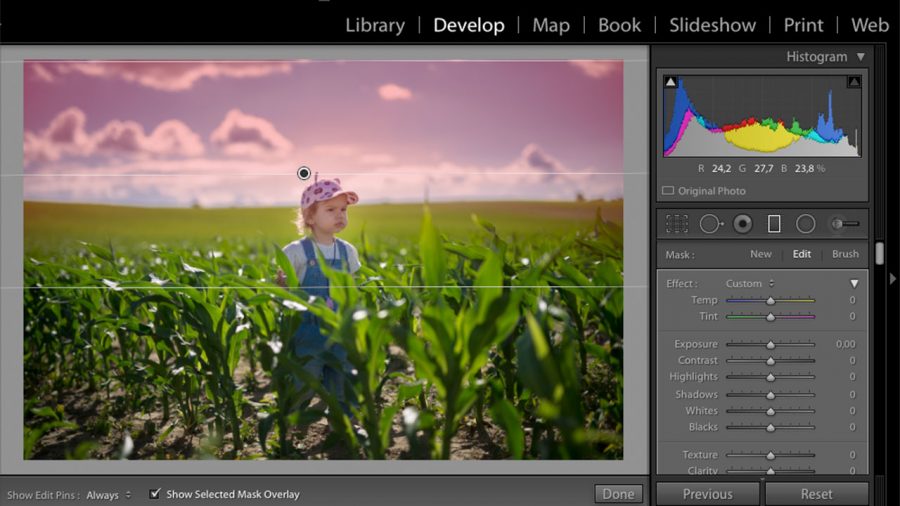Select the Radial Filter tool
Viewport: 900px width, 506px height.
click(805, 224)
